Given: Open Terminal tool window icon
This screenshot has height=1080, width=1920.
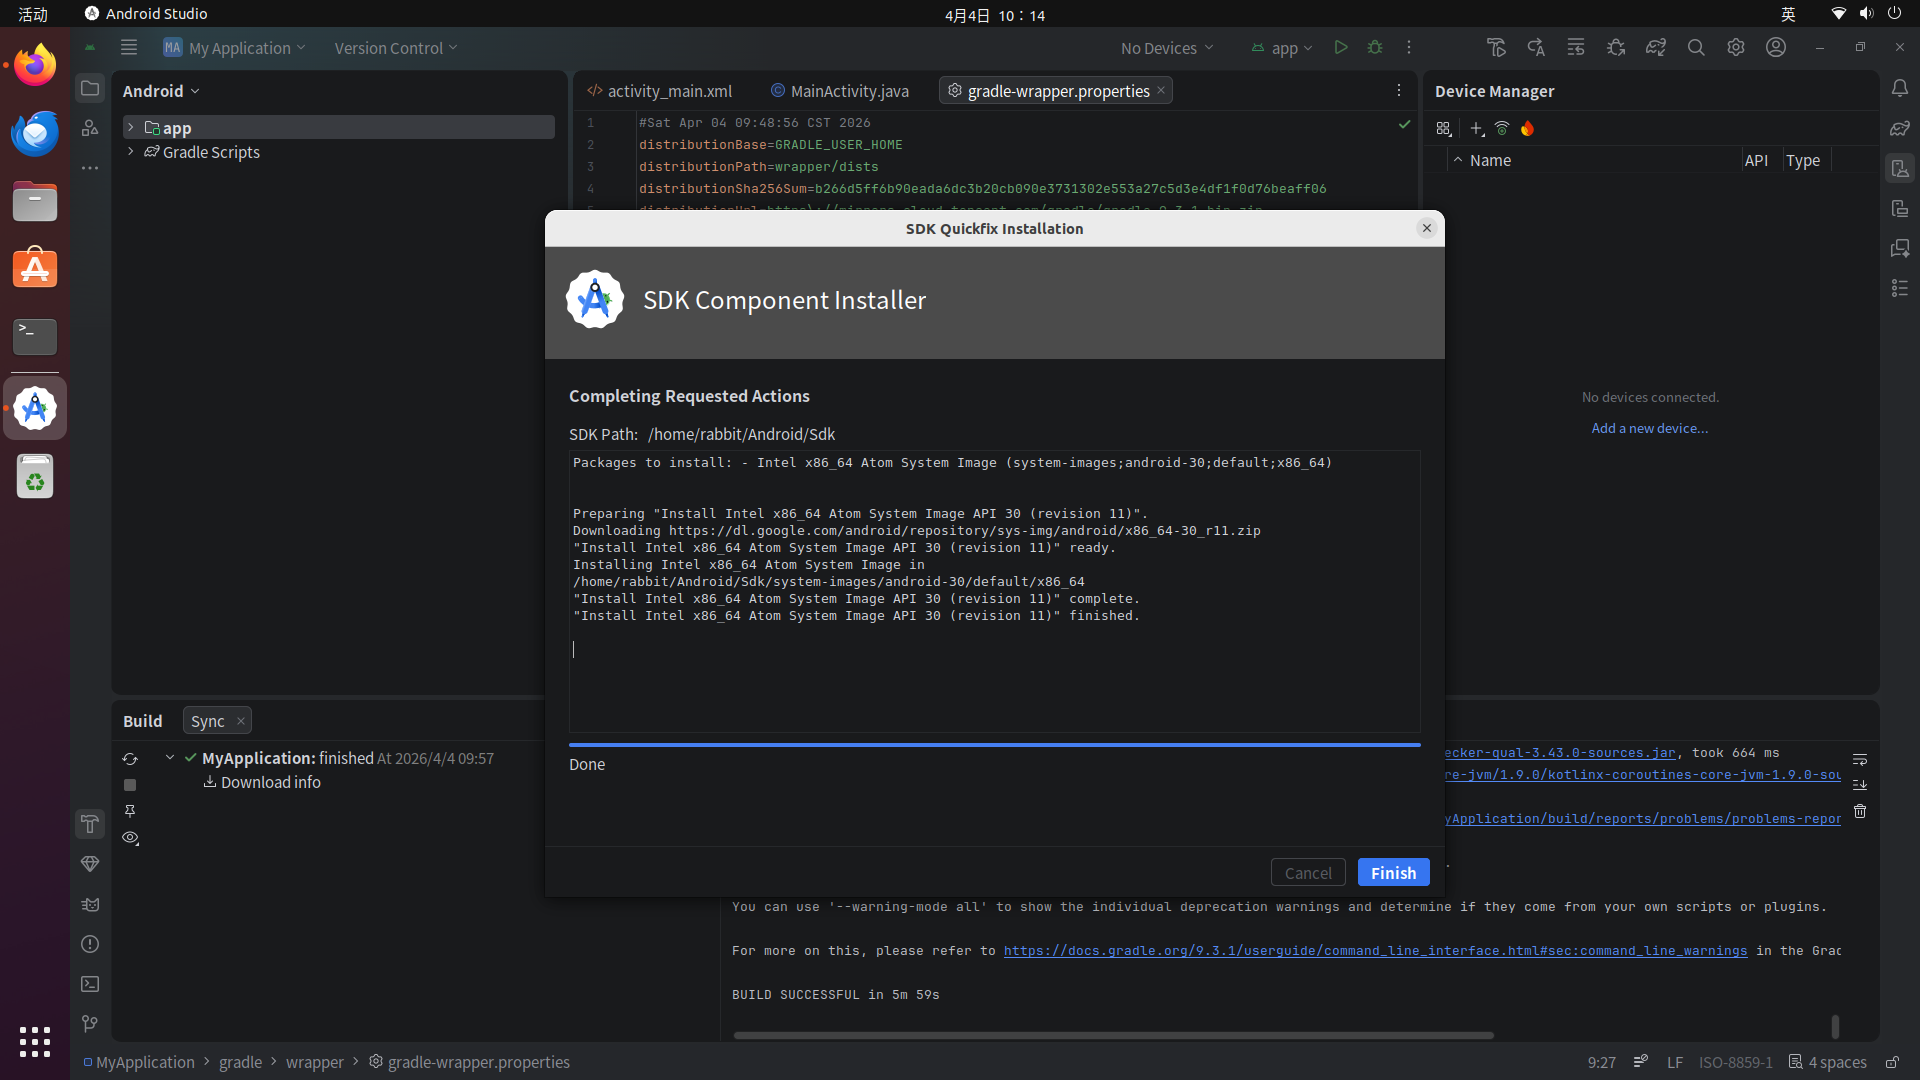Looking at the screenshot, I should [90, 984].
